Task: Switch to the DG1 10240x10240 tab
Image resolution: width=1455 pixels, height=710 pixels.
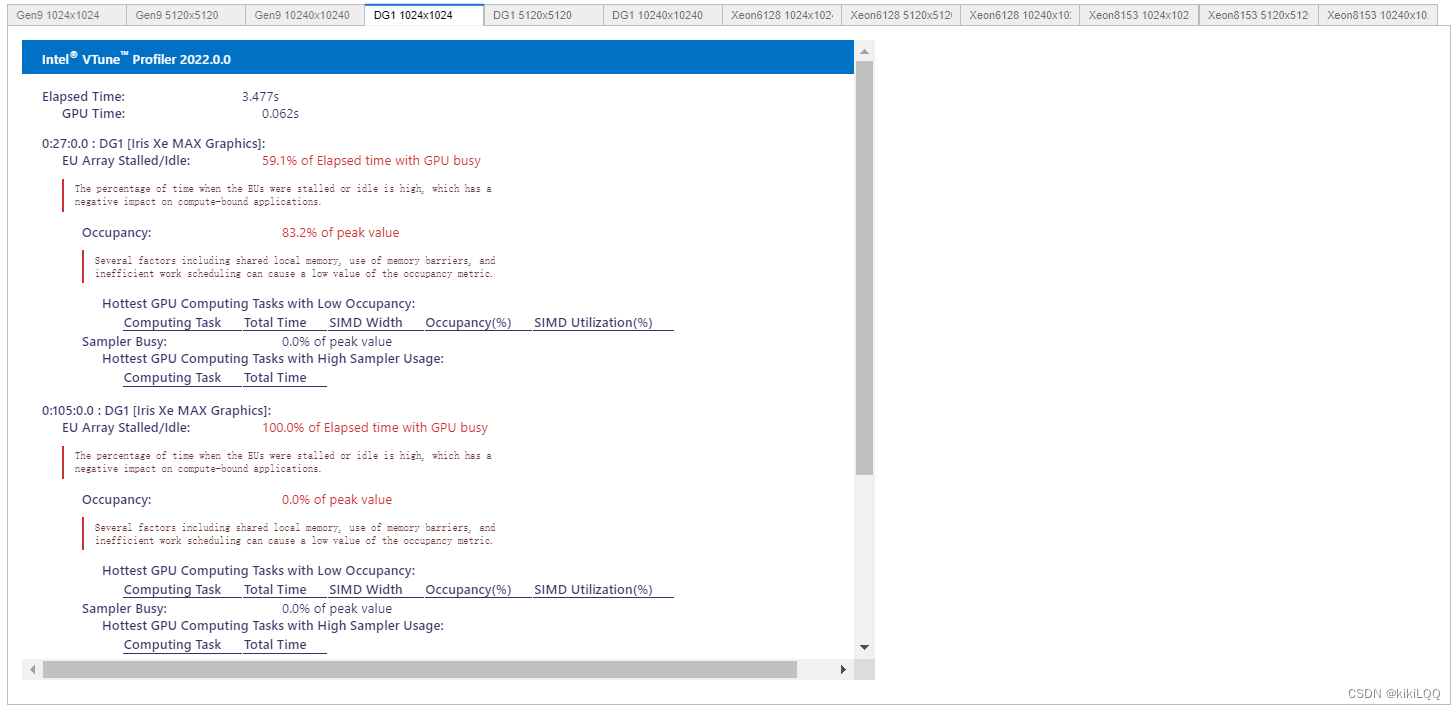Action: tap(662, 15)
